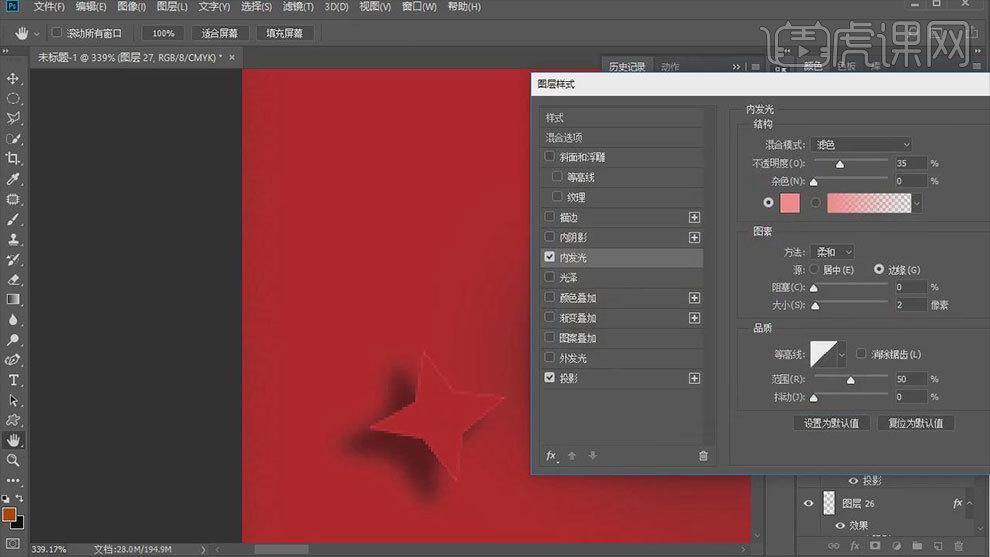Image resolution: width=990 pixels, height=557 pixels.
Task: Enable Satin (光泽) checkbox
Action: click(x=549, y=277)
